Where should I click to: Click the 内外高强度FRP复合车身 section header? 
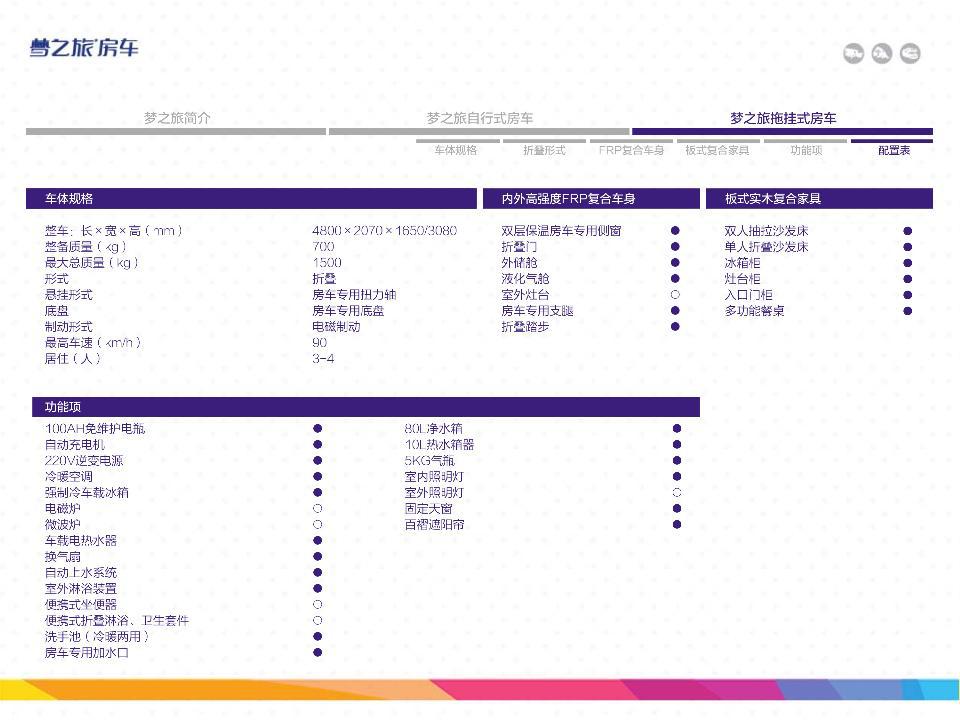coord(568,199)
